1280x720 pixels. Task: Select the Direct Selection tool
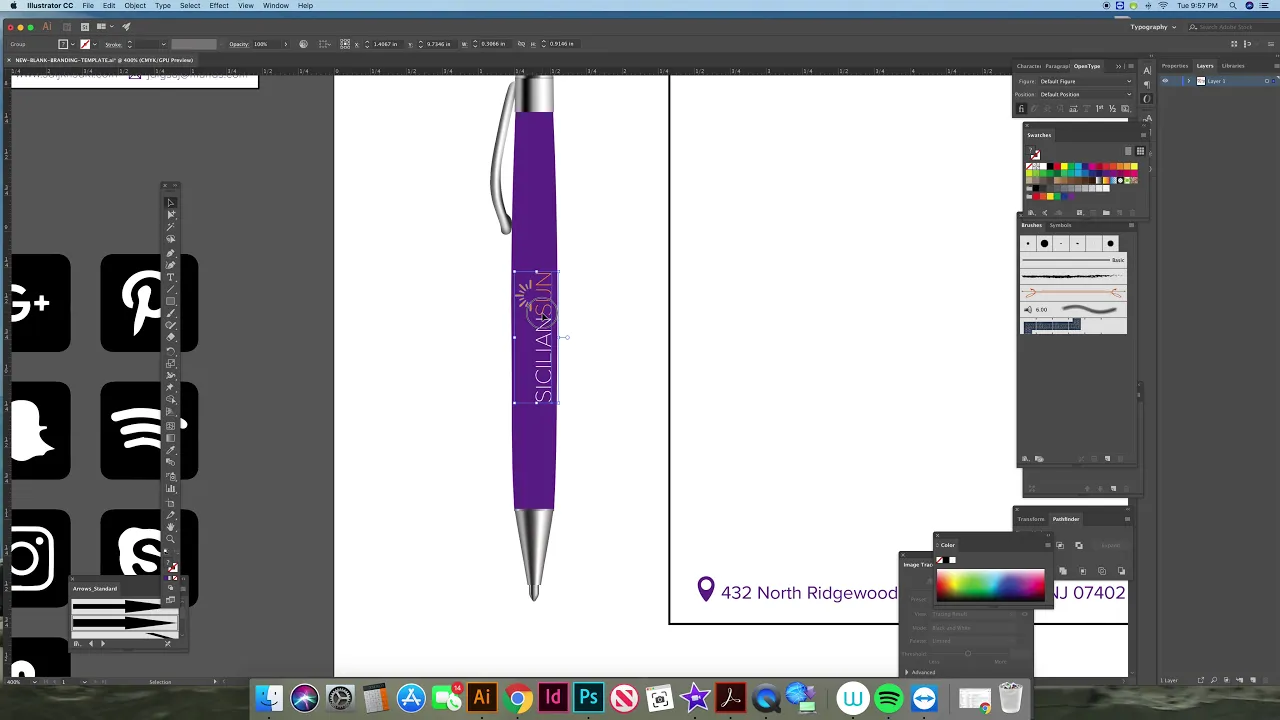click(x=171, y=216)
